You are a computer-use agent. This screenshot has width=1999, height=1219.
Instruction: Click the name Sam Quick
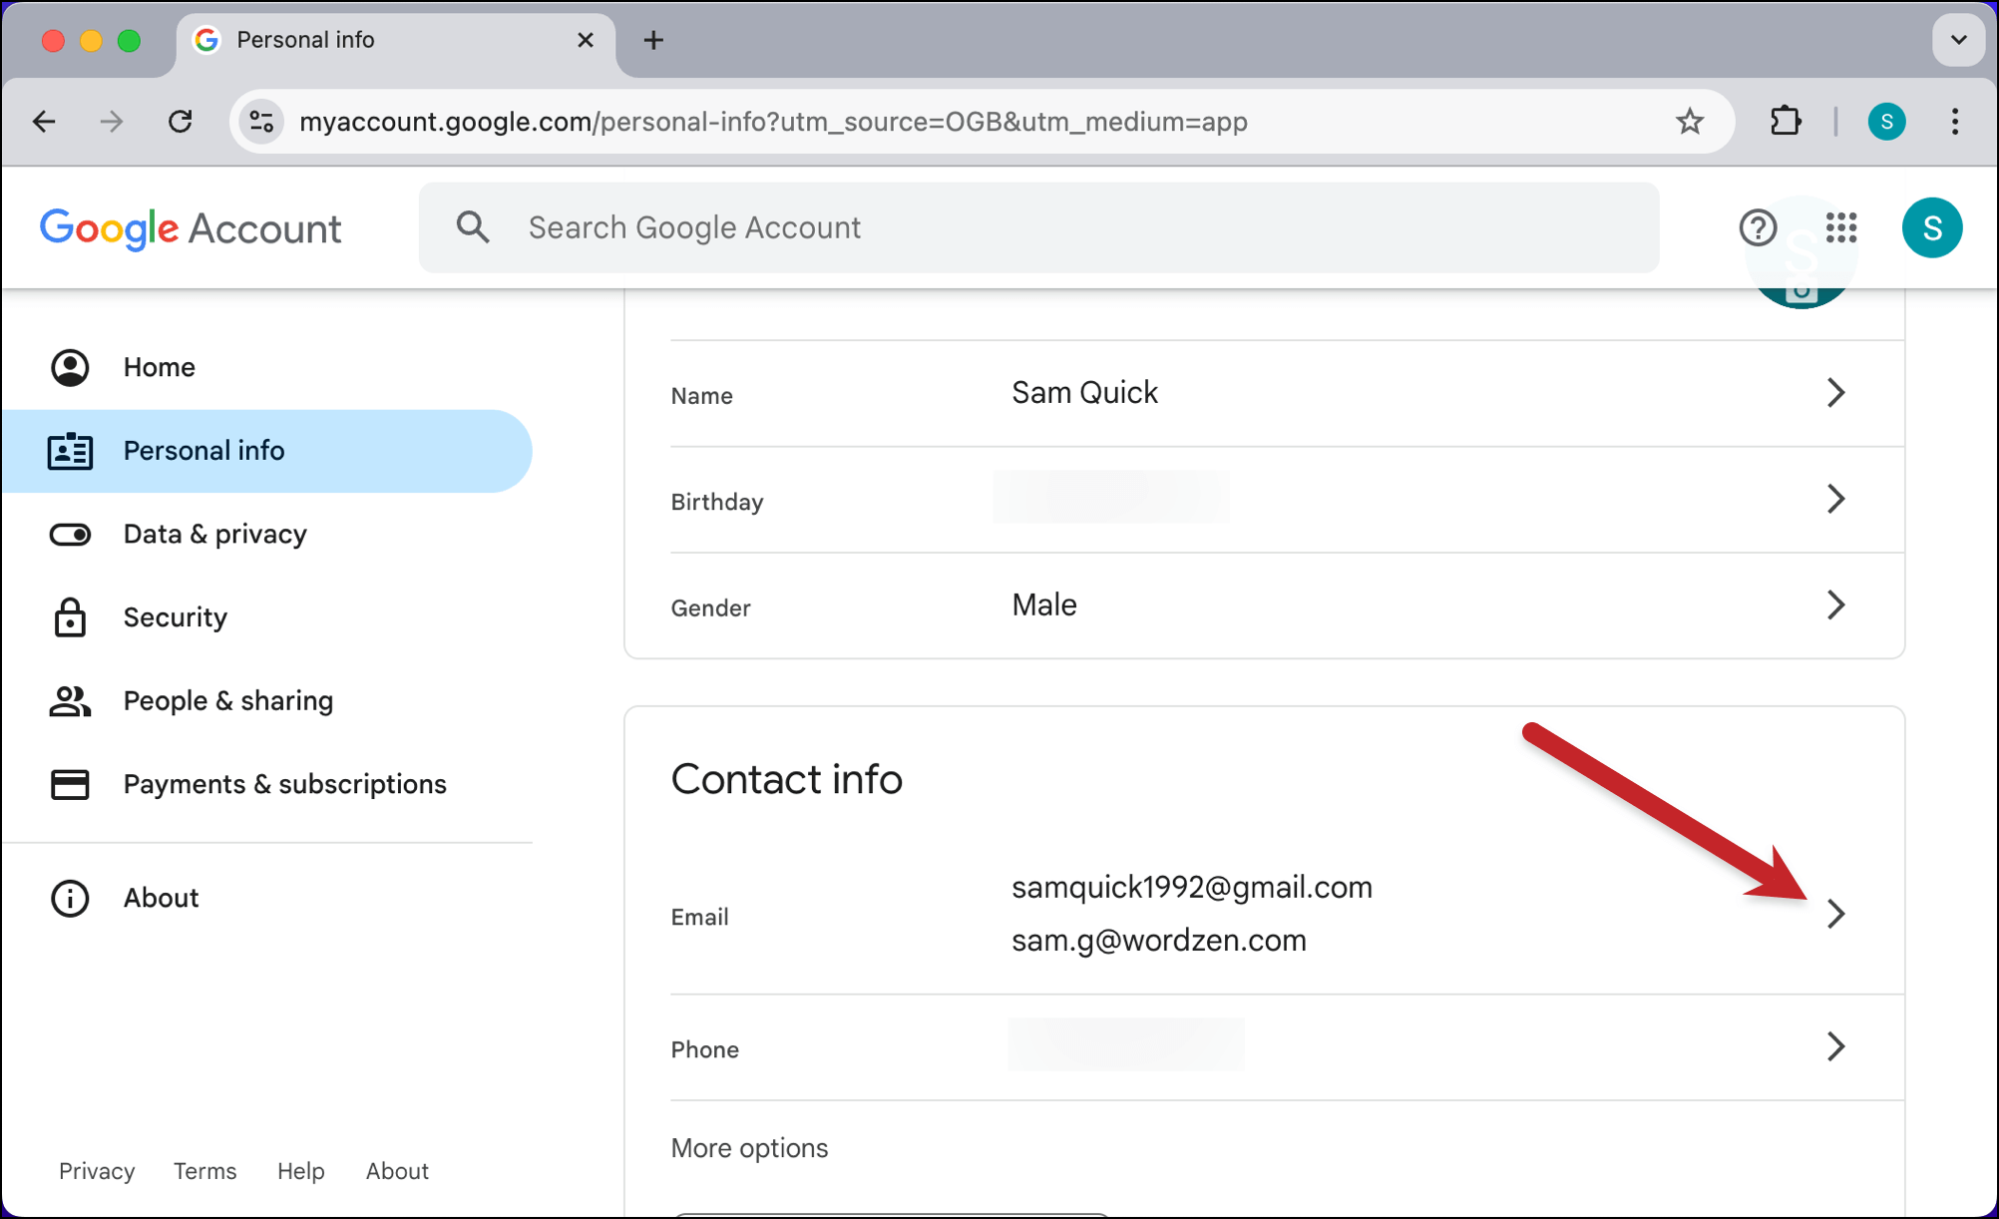1085,393
